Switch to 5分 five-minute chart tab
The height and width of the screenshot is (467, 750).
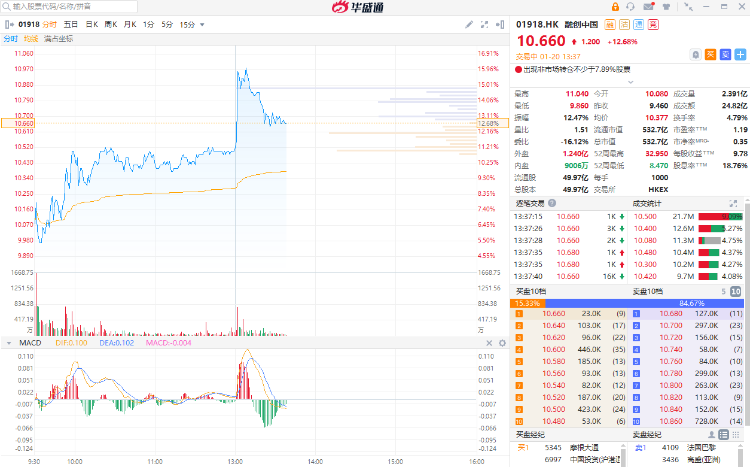click(167, 24)
